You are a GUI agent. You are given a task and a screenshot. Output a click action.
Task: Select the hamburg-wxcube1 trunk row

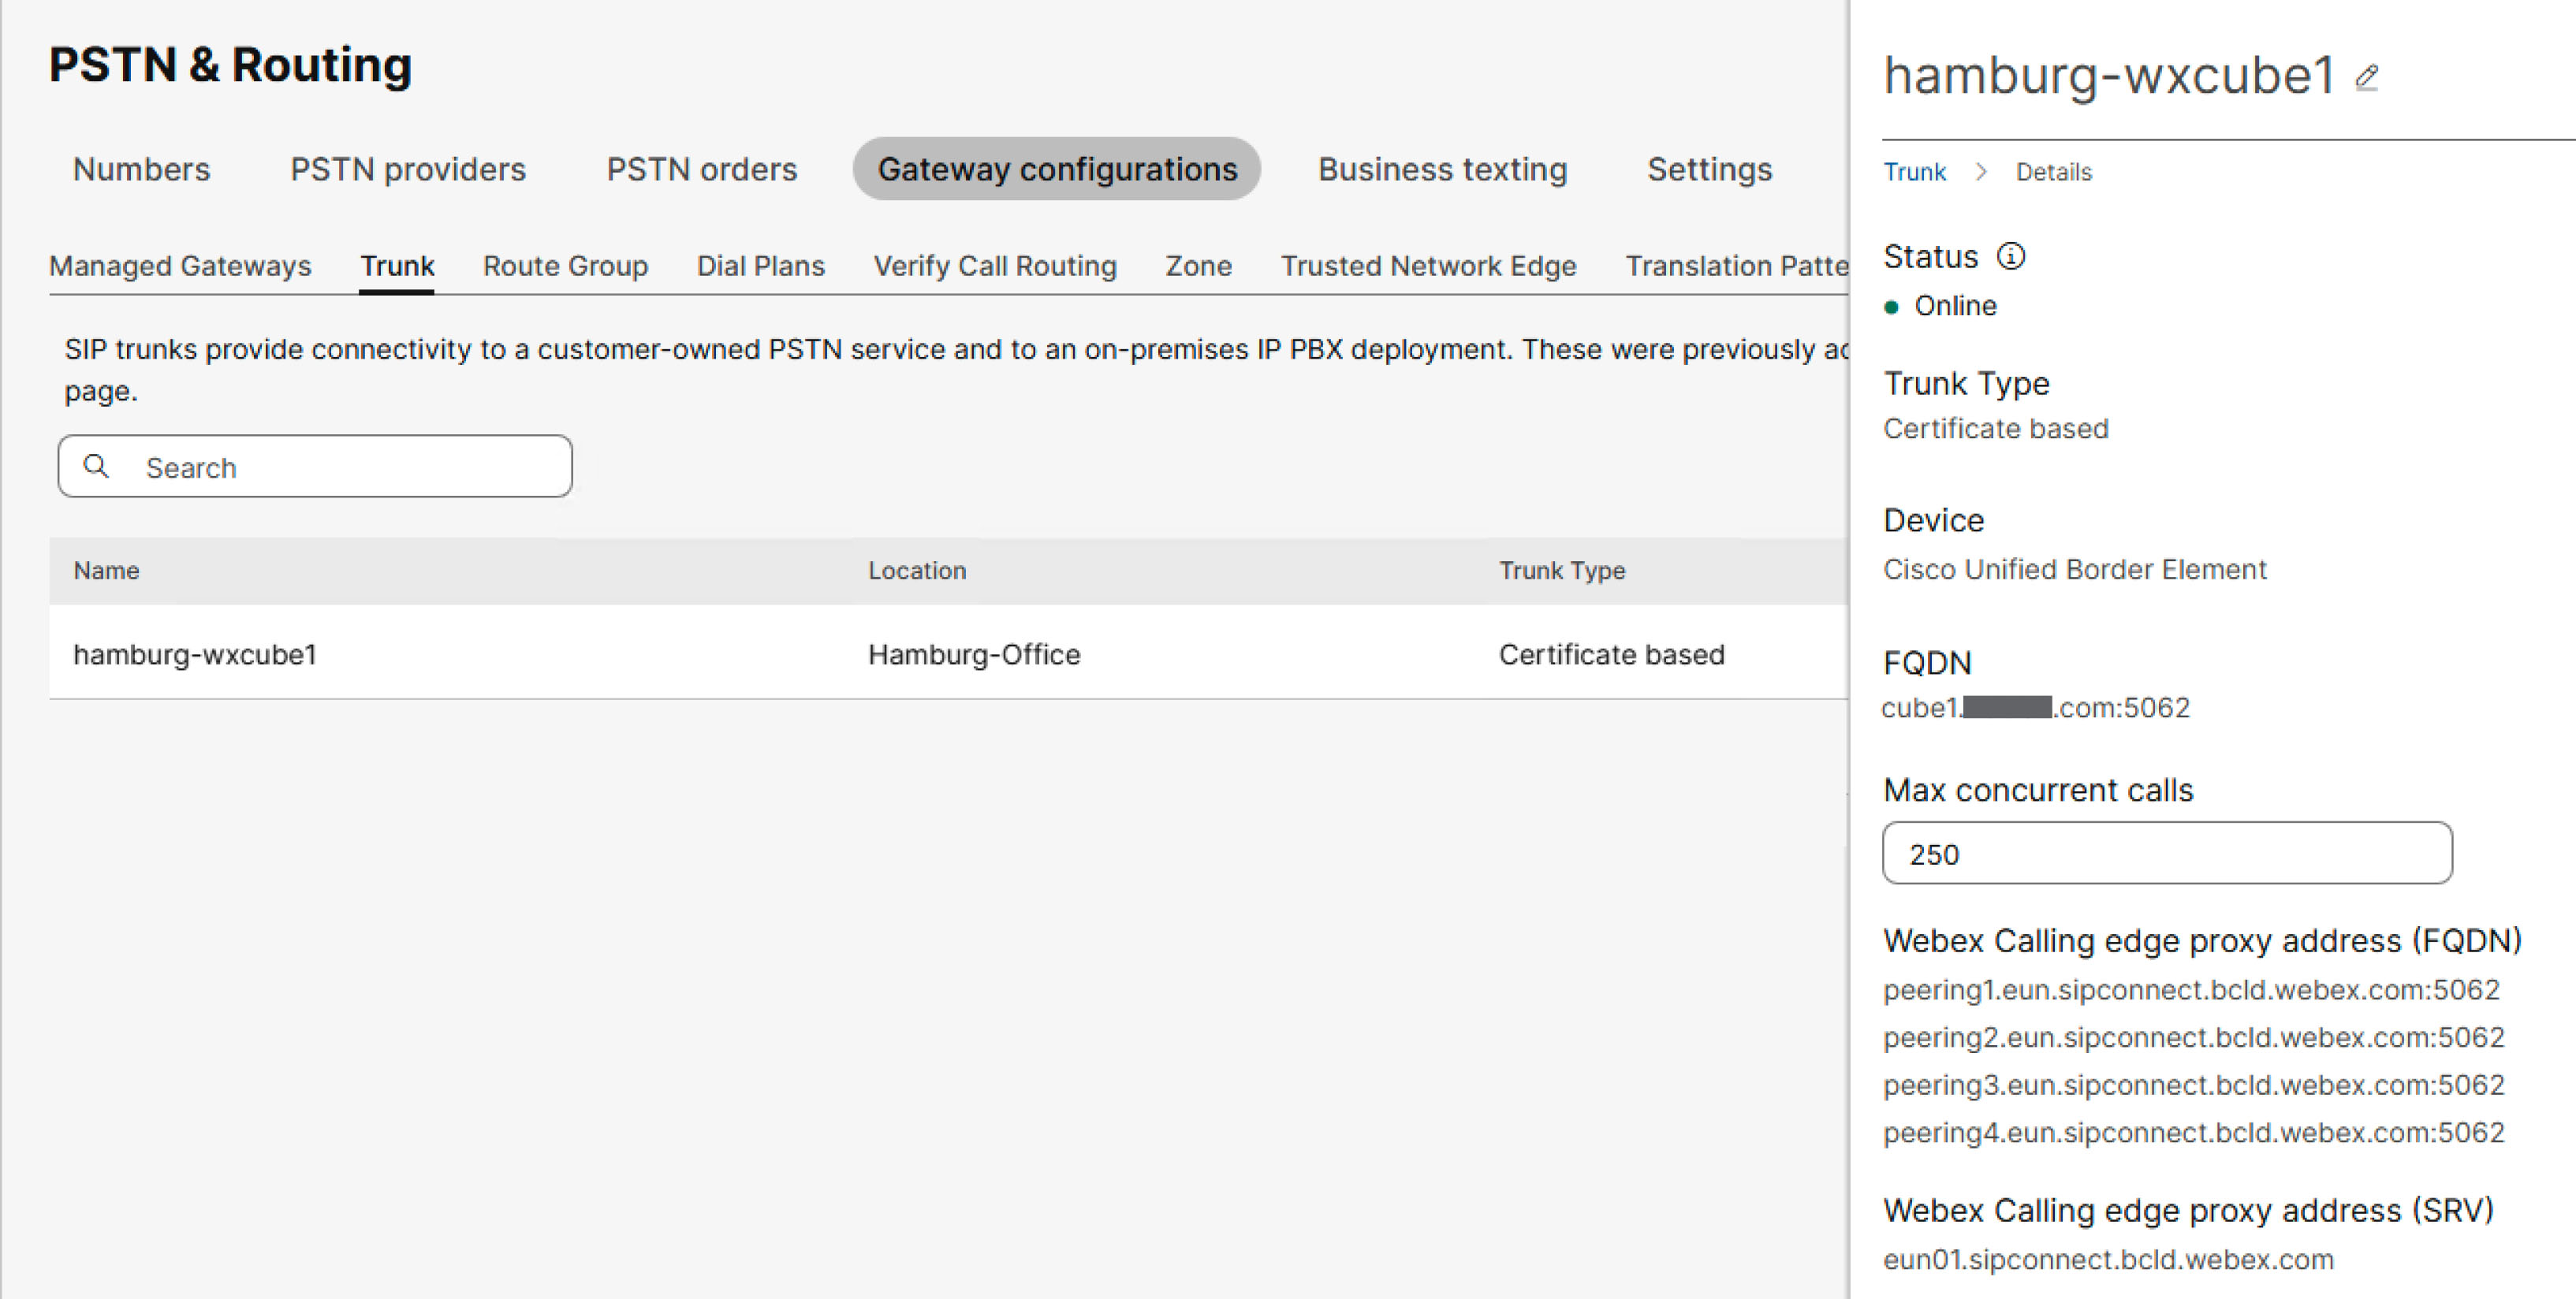194,654
